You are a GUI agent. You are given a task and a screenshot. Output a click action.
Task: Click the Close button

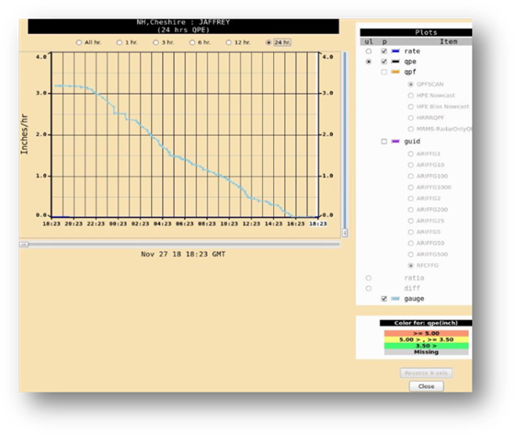[x=426, y=386]
